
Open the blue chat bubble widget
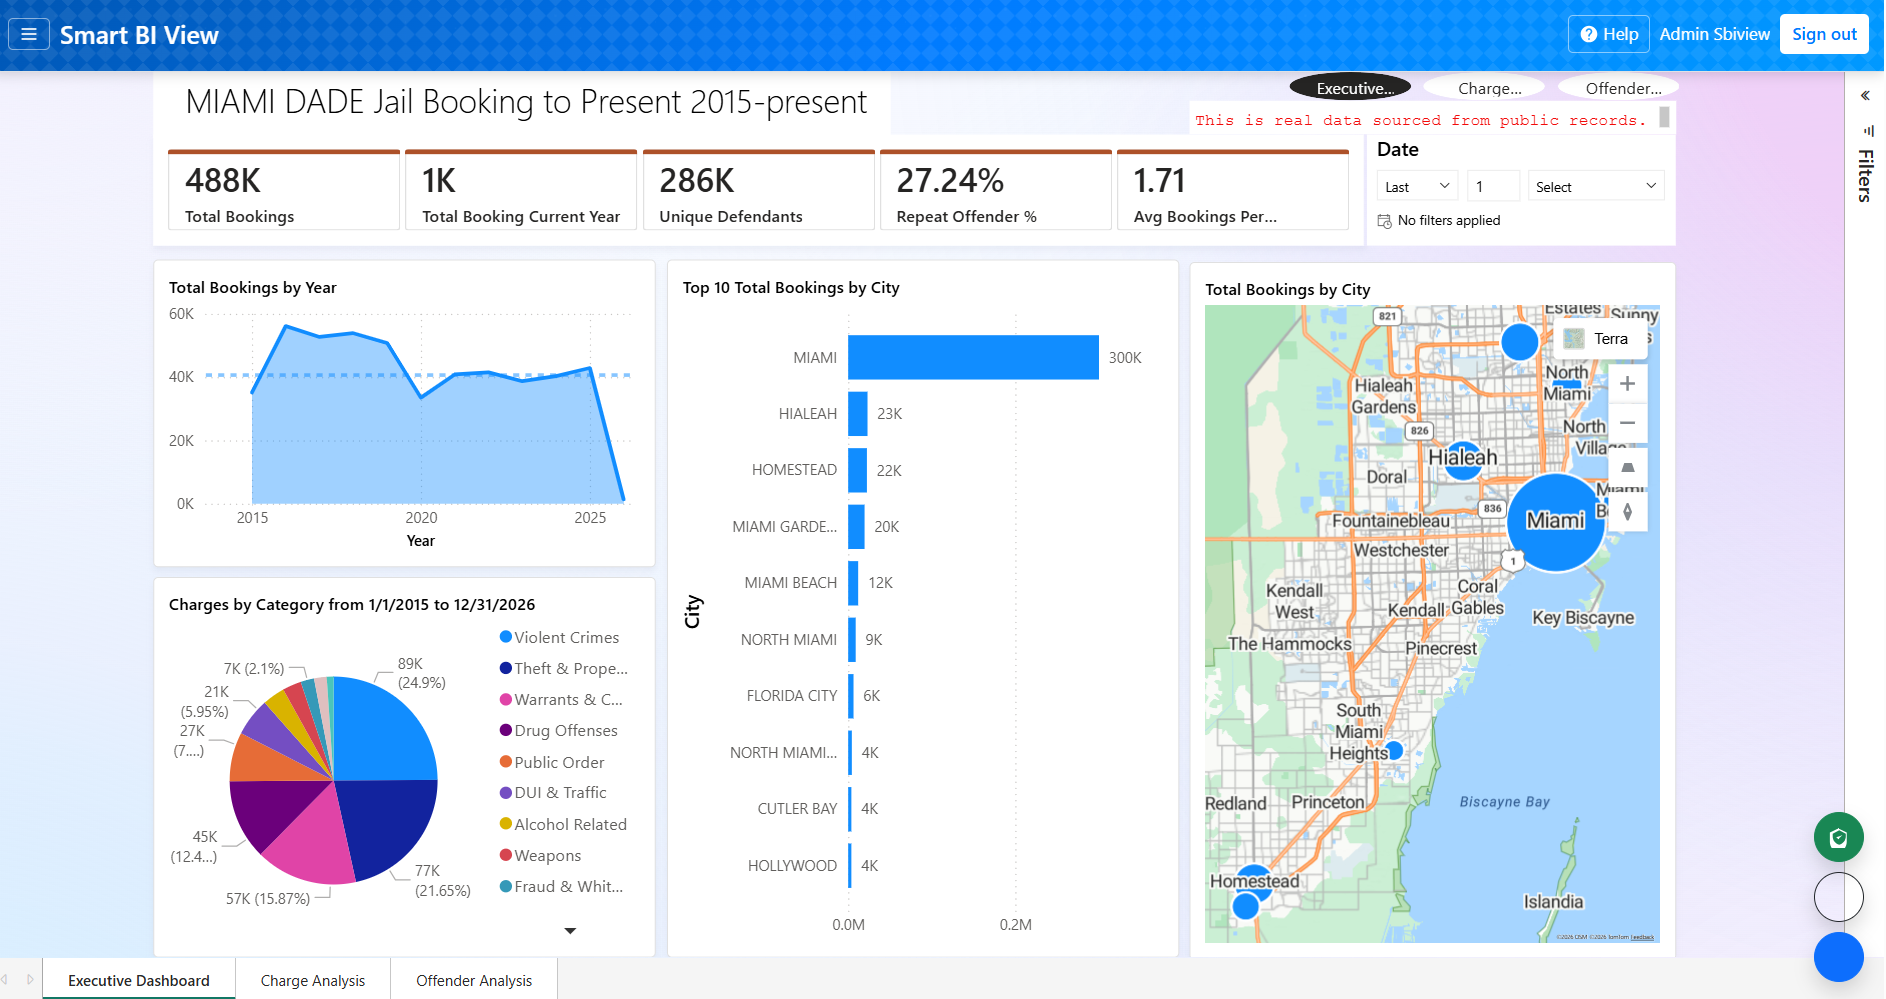click(1838, 957)
